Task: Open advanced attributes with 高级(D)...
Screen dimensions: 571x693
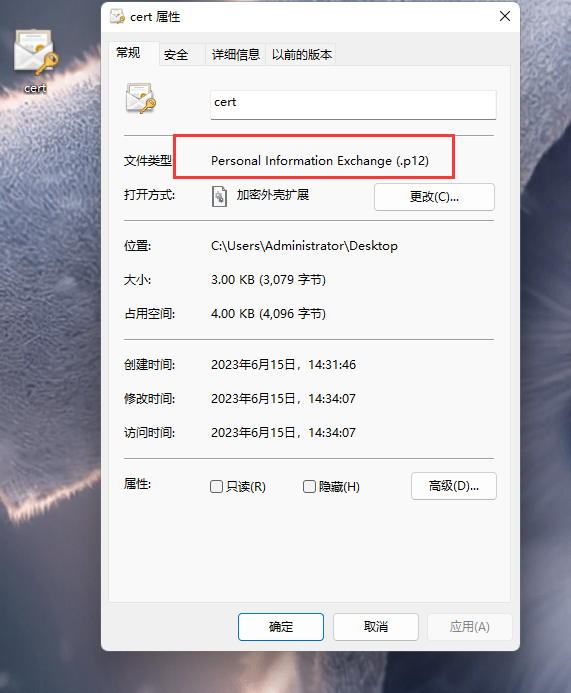Action: [x=453, y=486]
